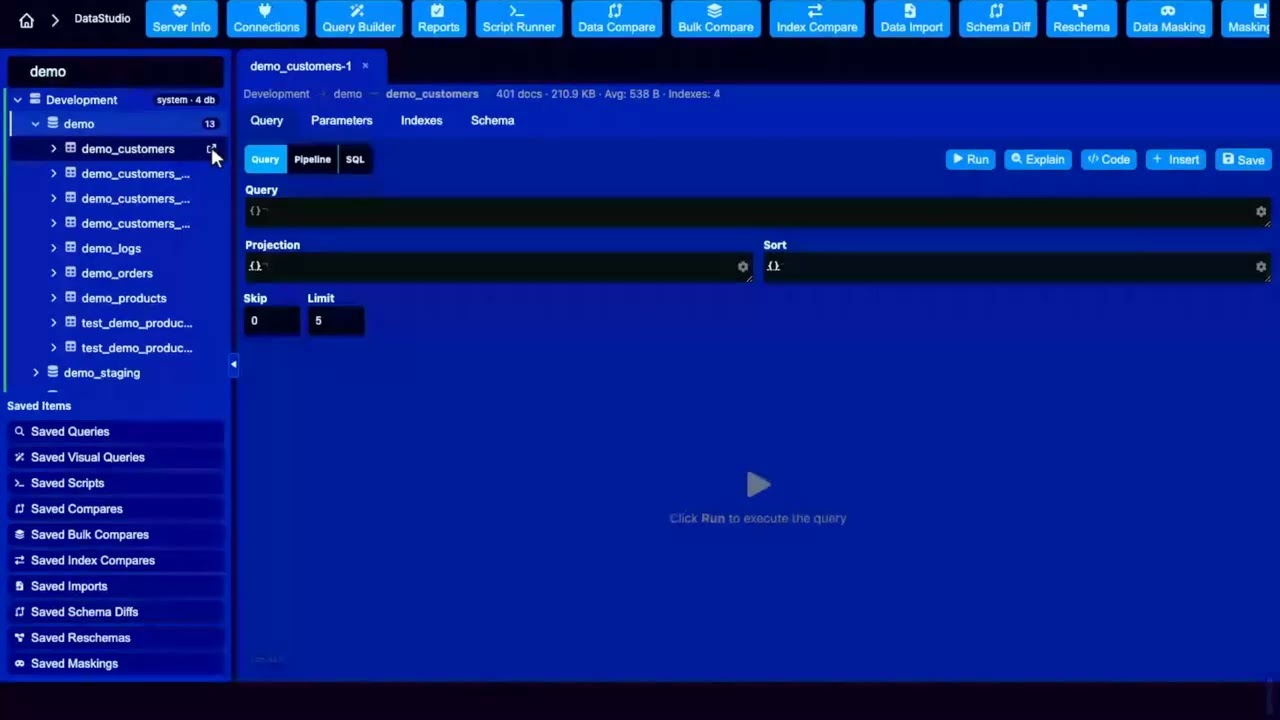Select the demo_orders collection
The image size is (1280, 720).
tap(117, 273)
